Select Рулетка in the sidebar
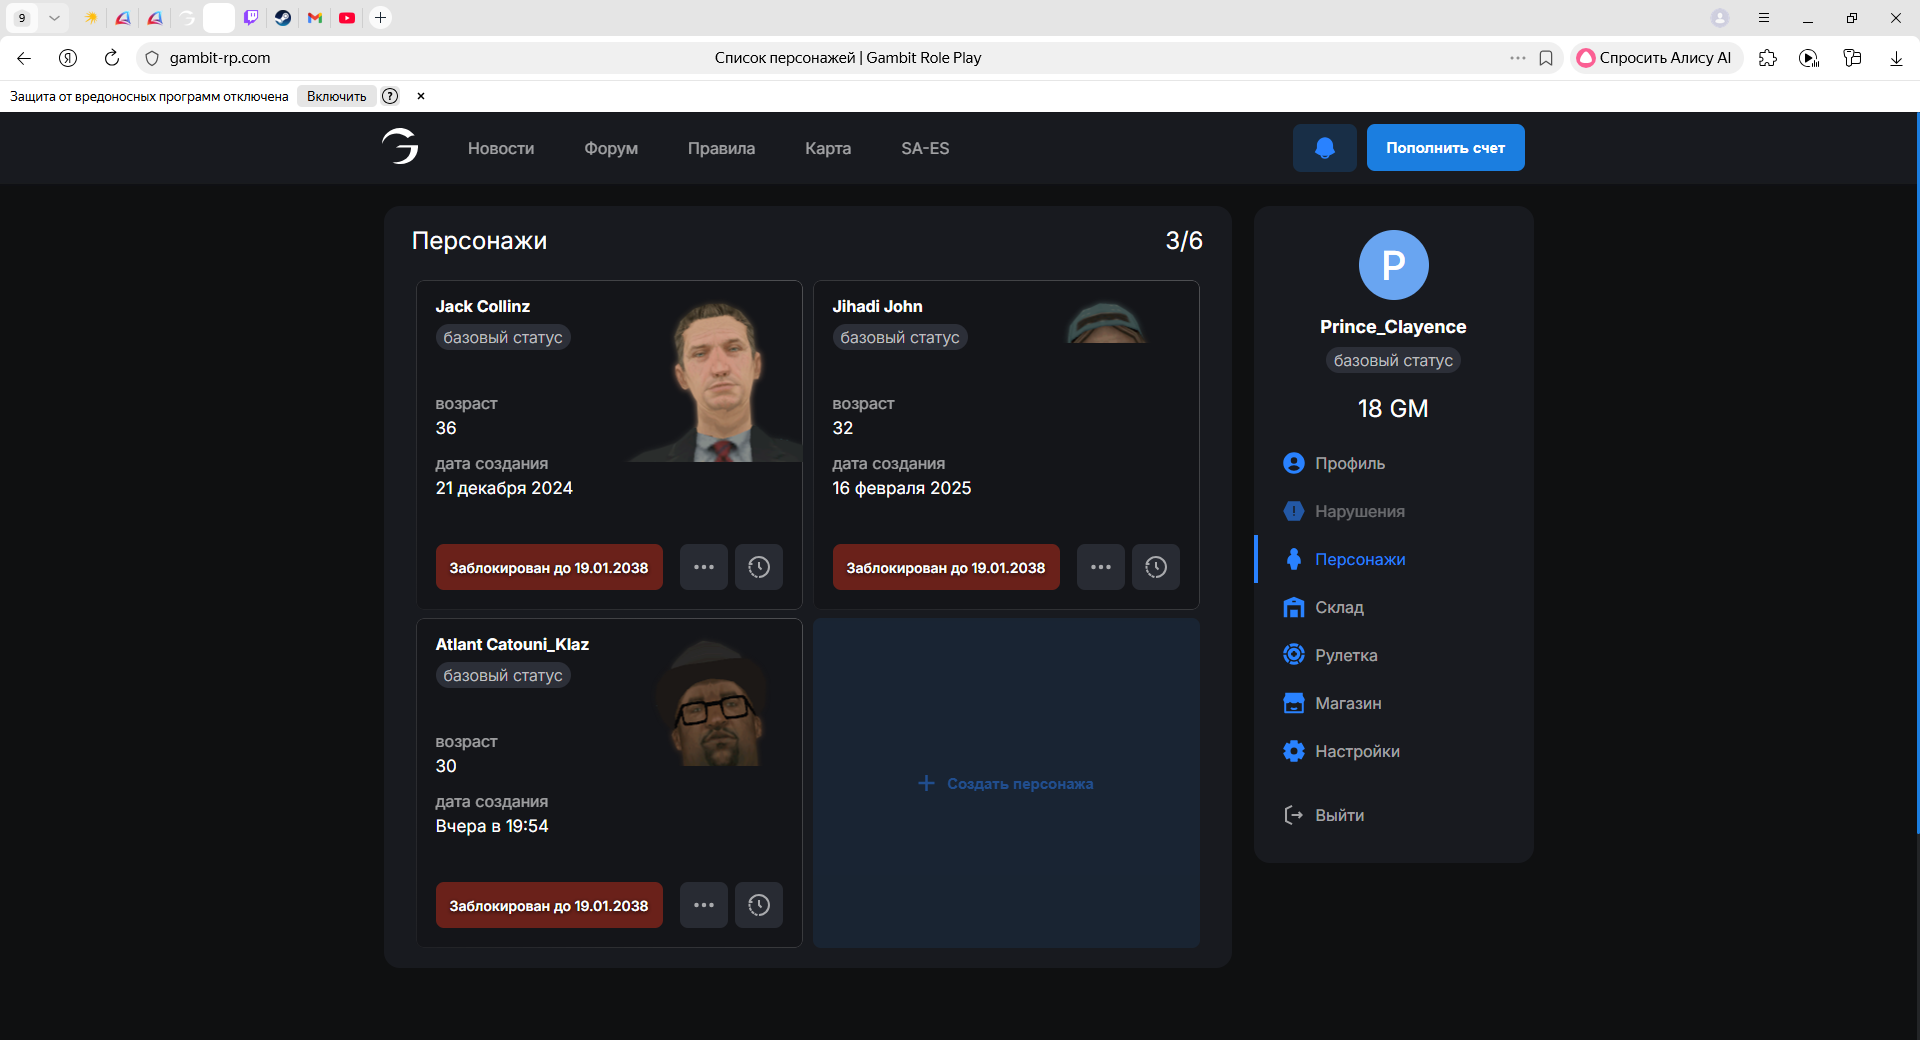 click(x=1345, y=655)
